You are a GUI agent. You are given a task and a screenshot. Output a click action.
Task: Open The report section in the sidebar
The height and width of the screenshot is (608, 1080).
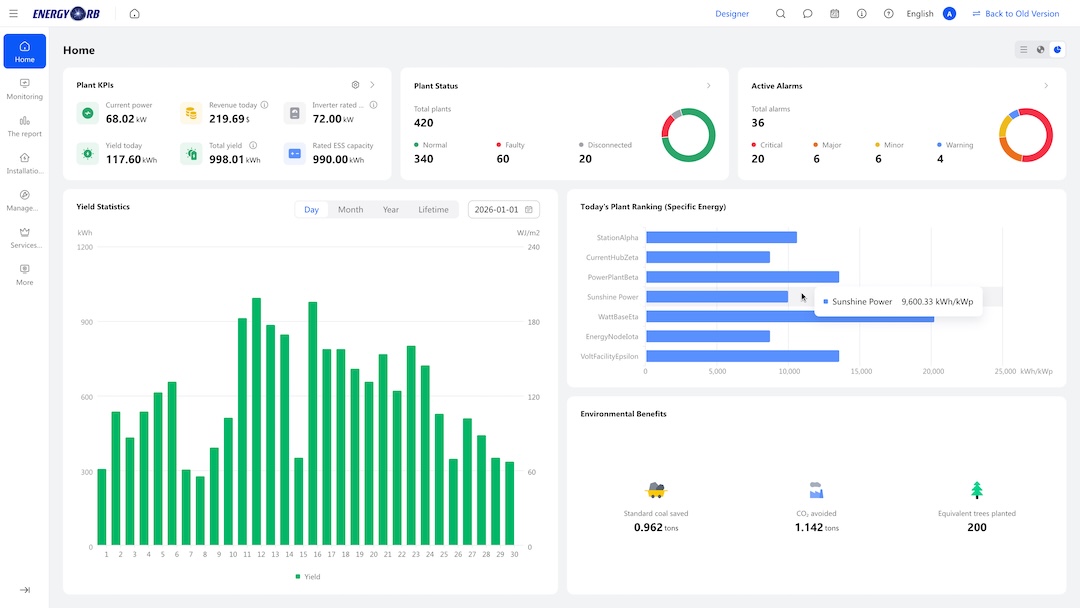[25, 126]
